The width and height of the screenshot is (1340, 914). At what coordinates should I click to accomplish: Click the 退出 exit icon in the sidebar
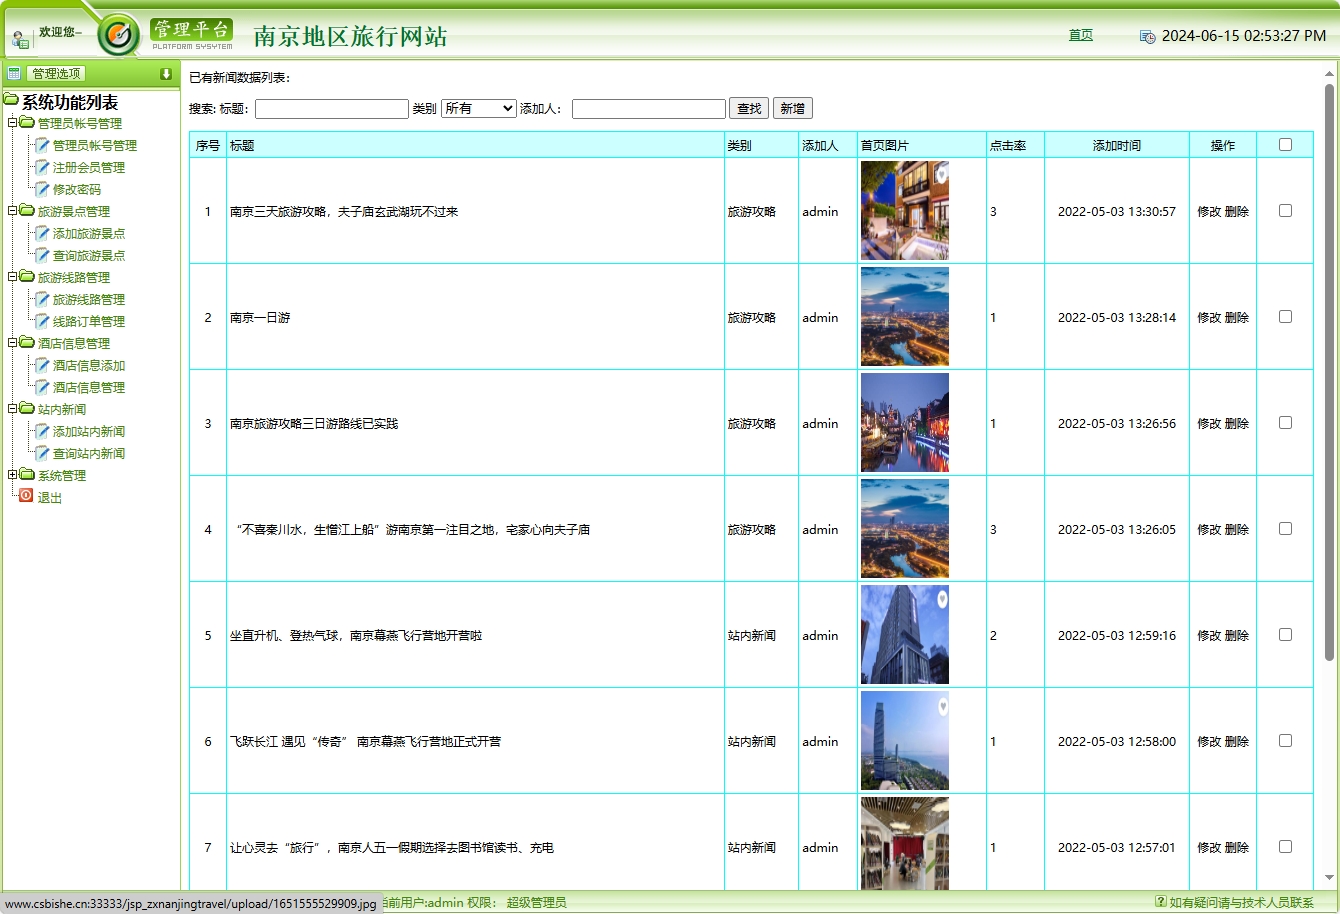[x=25, y=497]
